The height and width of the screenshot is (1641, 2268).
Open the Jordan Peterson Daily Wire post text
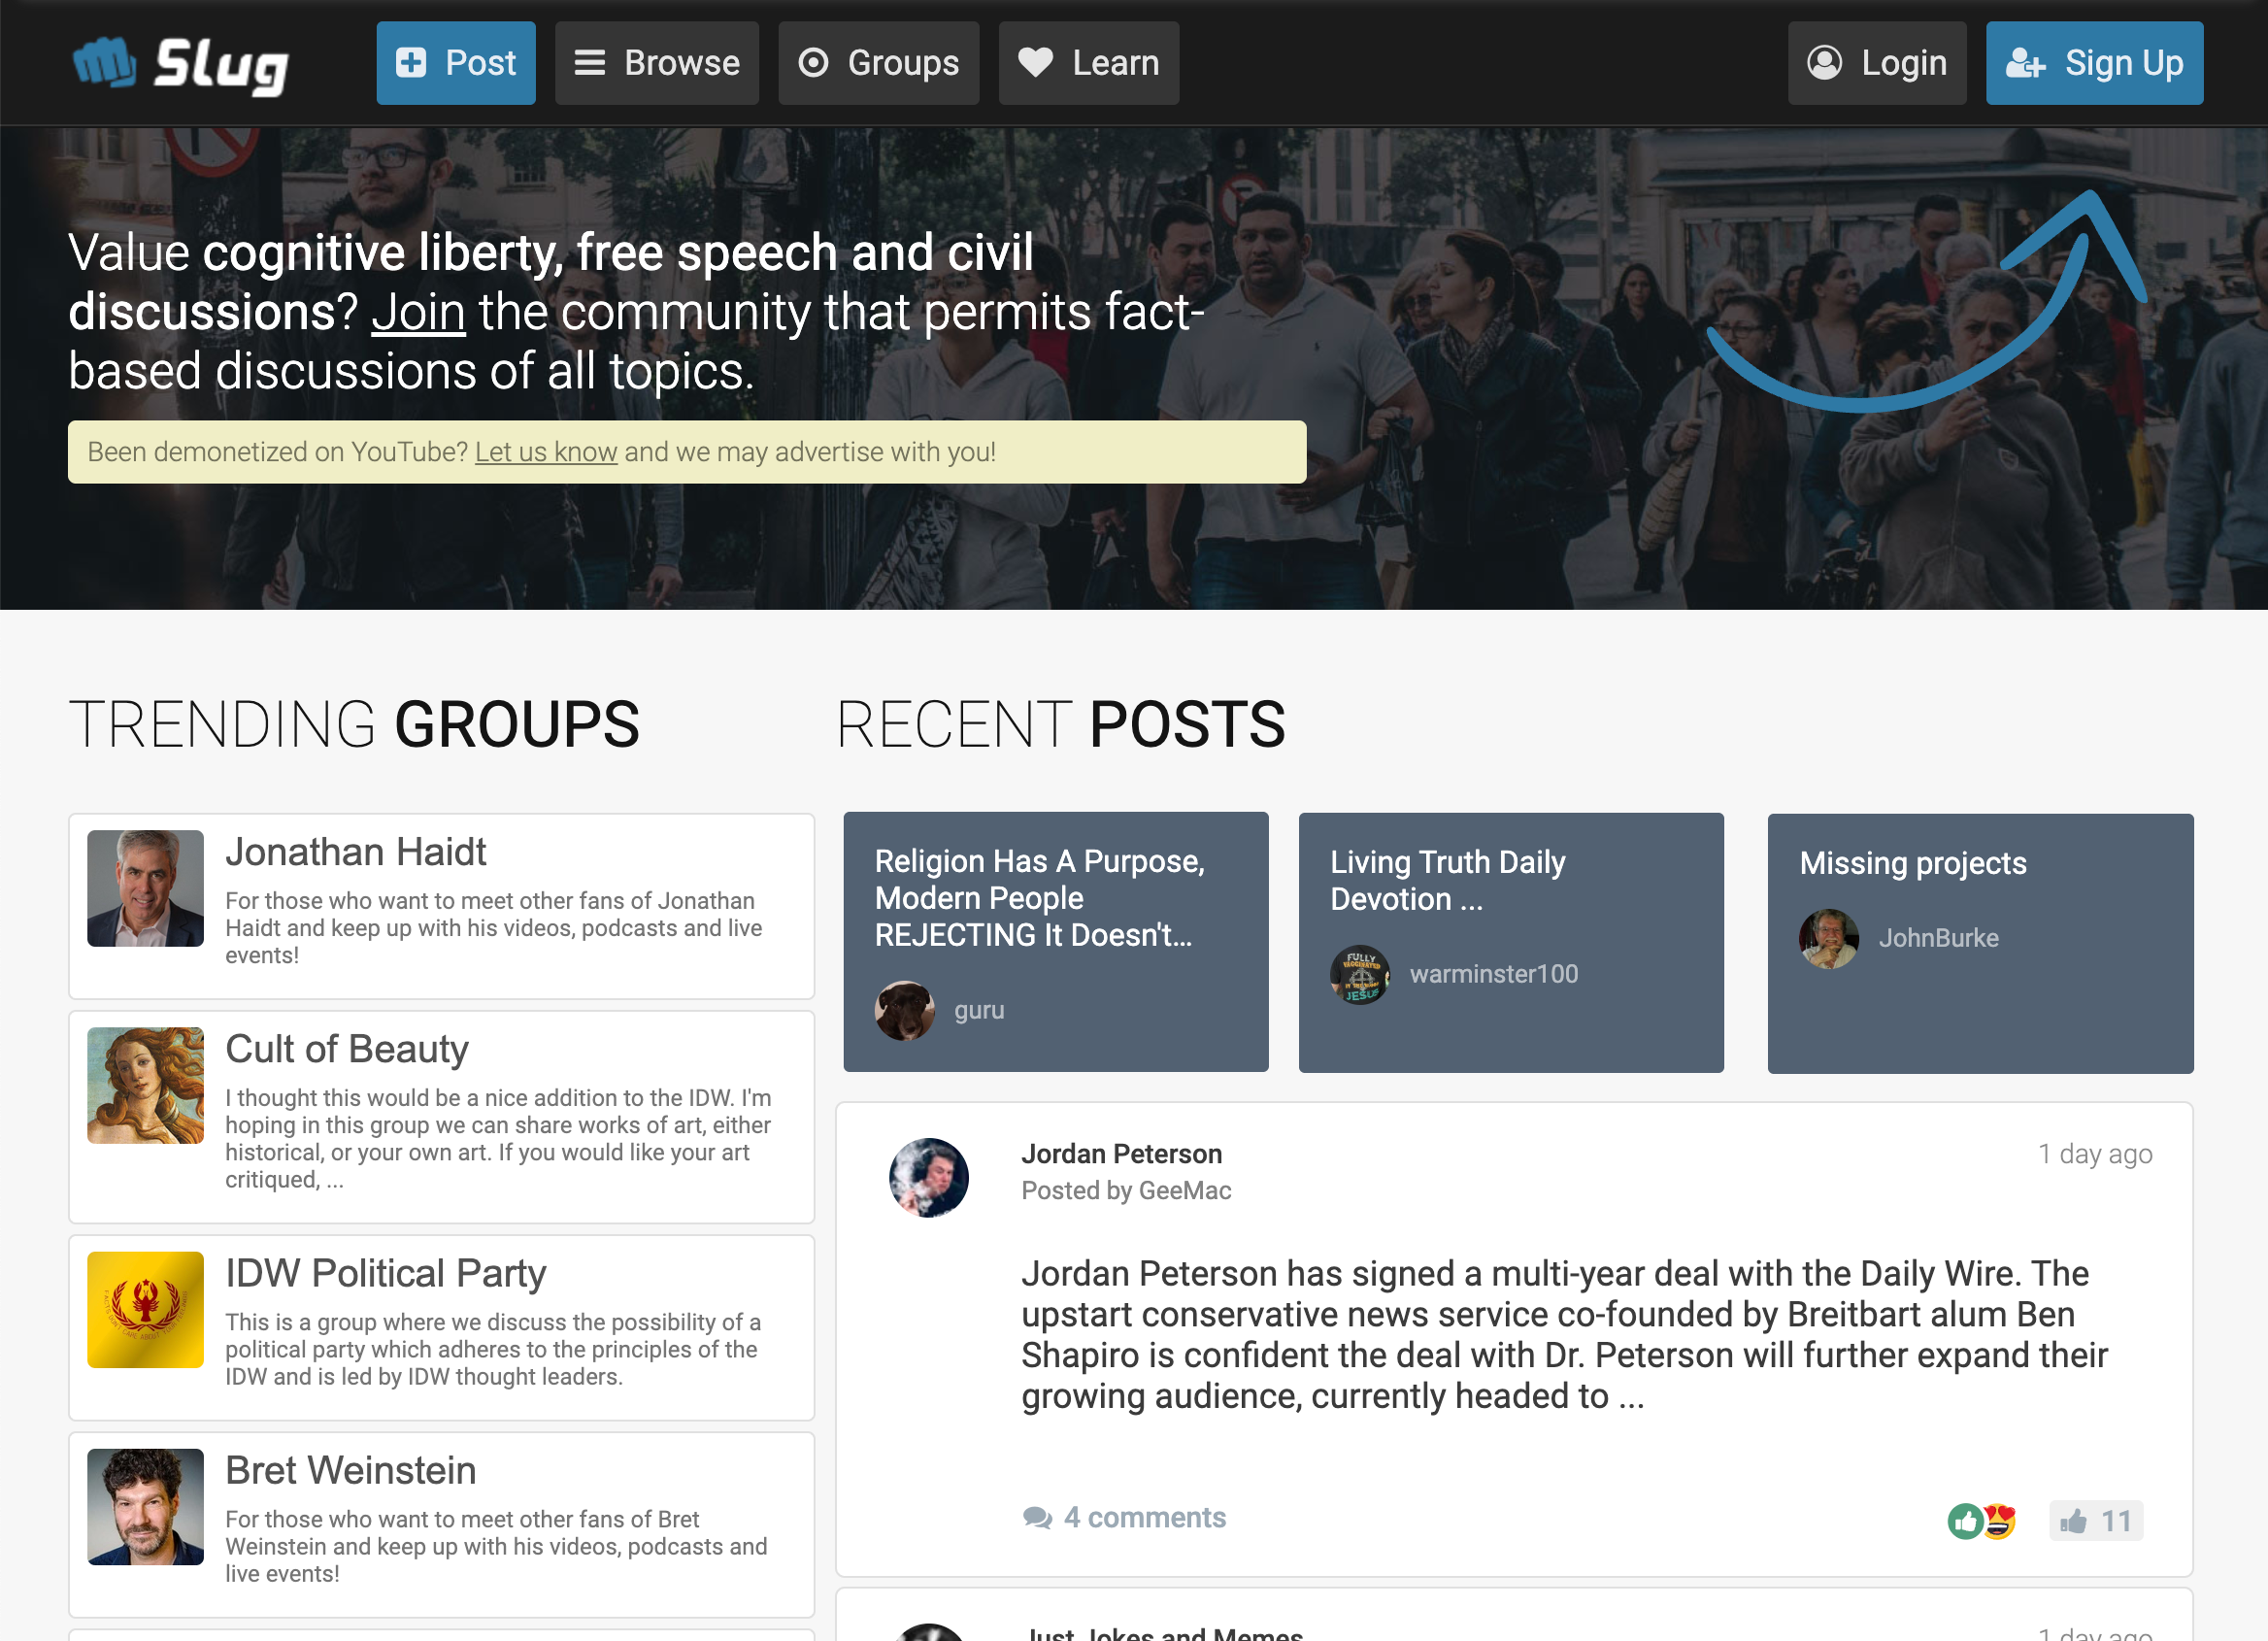pyautogui.click(x=1564, y=1334)
